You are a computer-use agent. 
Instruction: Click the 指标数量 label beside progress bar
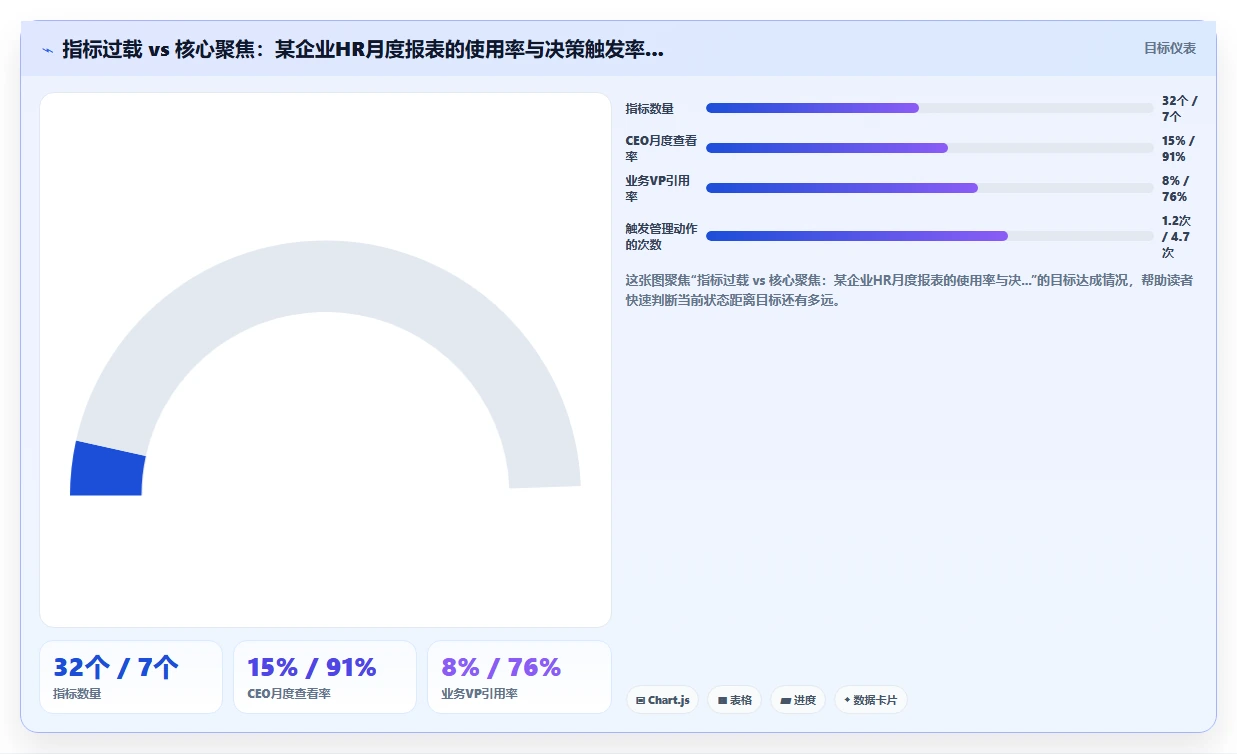650,109
